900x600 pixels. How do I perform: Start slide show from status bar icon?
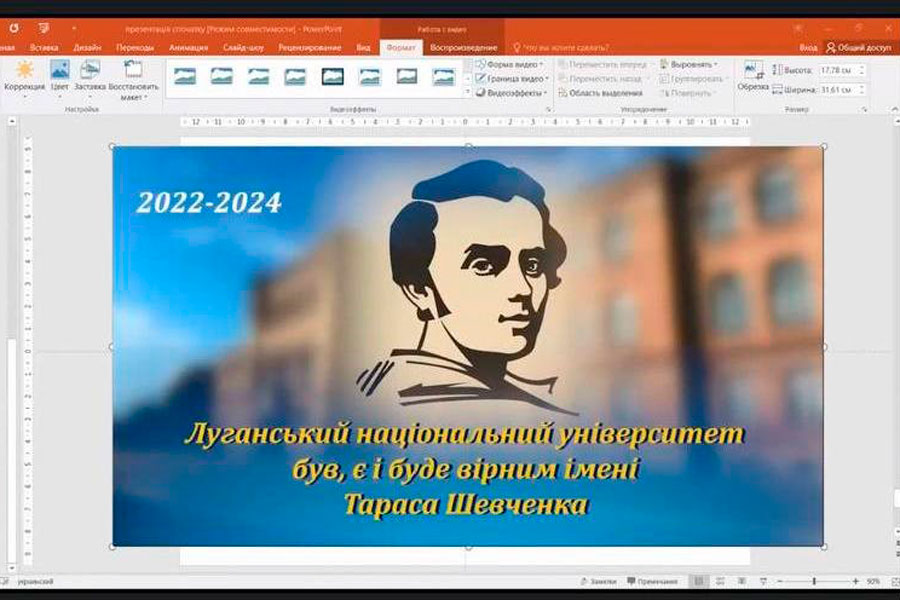pyautogui.click(x=763, y=582)
